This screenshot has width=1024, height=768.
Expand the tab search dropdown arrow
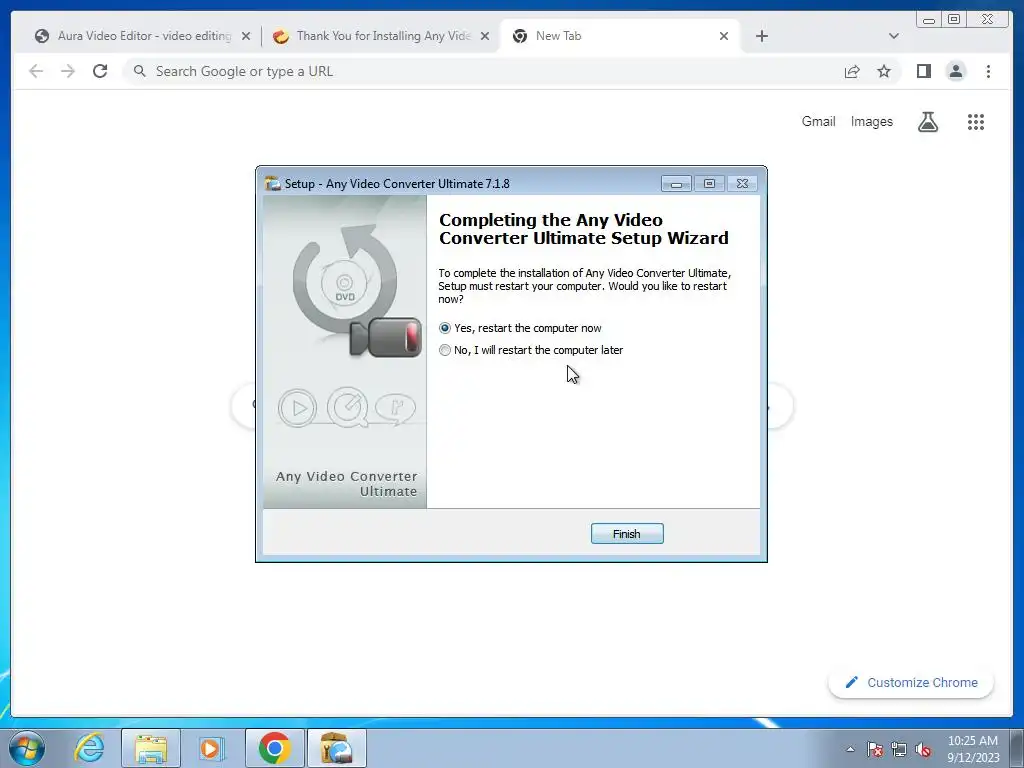(894, 36)
